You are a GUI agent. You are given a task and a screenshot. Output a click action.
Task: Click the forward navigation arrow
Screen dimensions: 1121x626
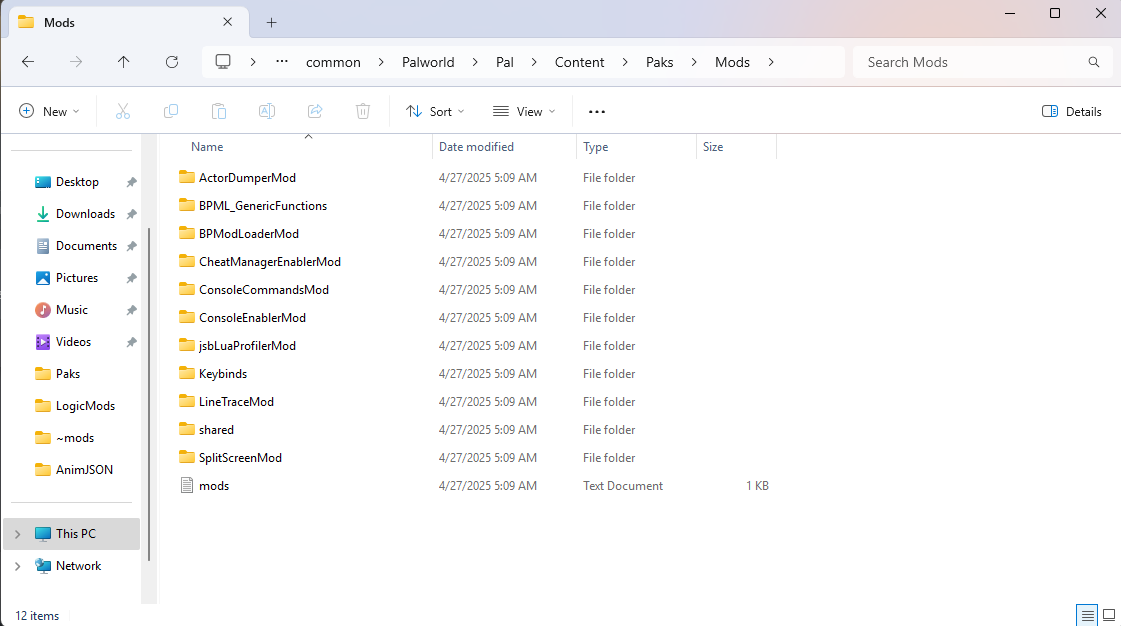(76, 62)
